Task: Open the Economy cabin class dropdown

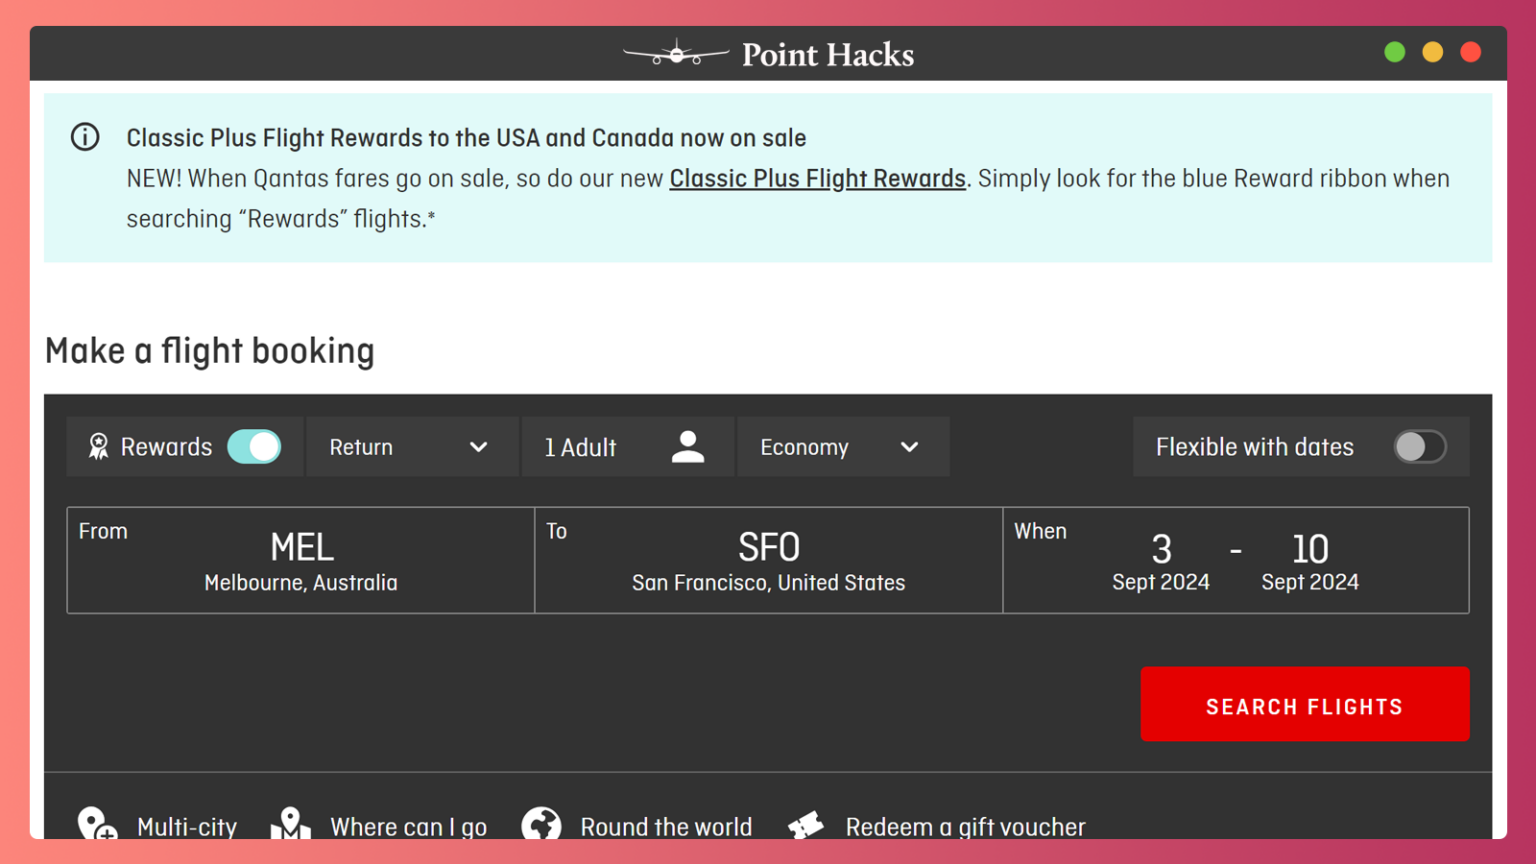Action: pyautogui.click(x=843, y=447)
